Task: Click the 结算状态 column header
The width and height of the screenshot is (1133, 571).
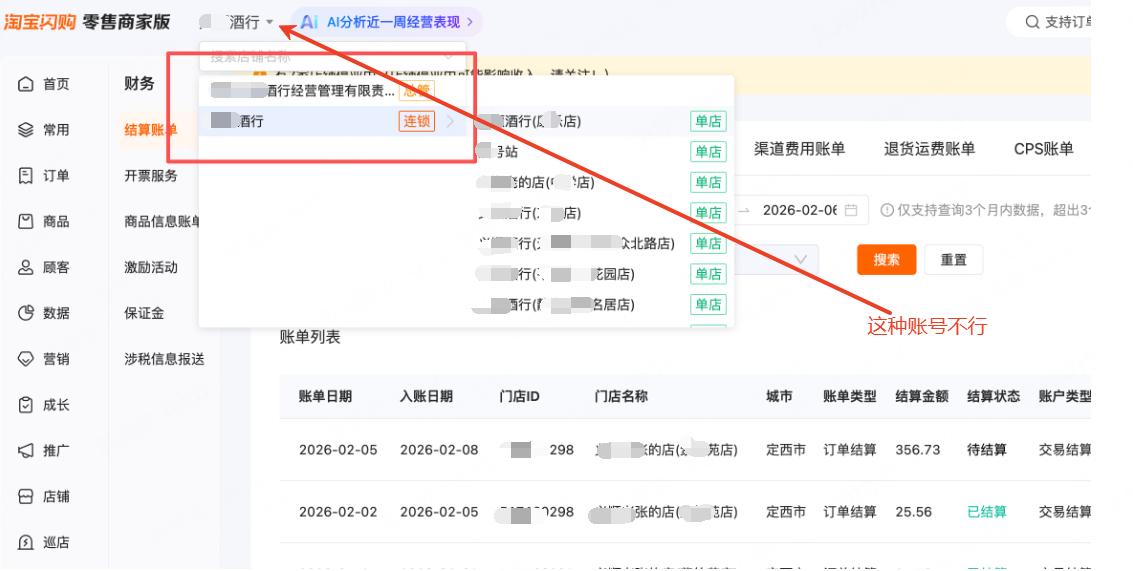Action: pos(994,396)
